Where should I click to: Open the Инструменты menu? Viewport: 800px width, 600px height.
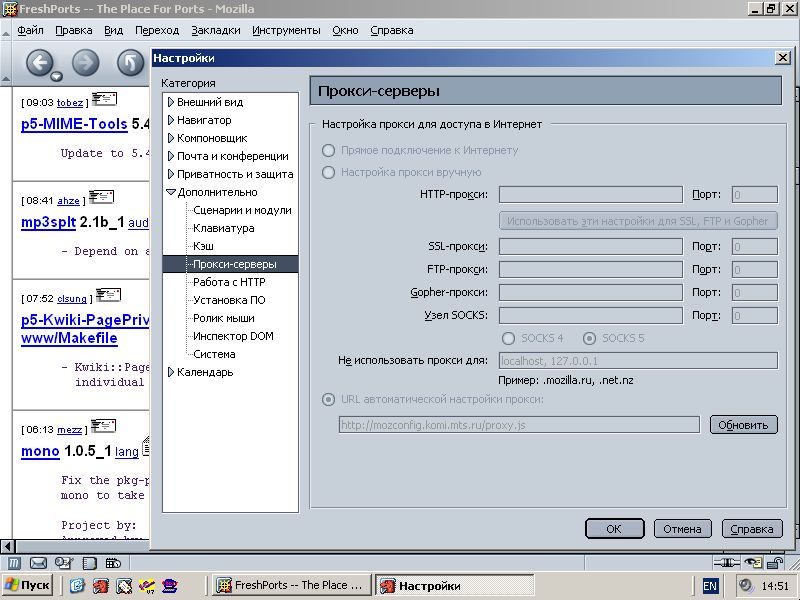tap(286, 30)
